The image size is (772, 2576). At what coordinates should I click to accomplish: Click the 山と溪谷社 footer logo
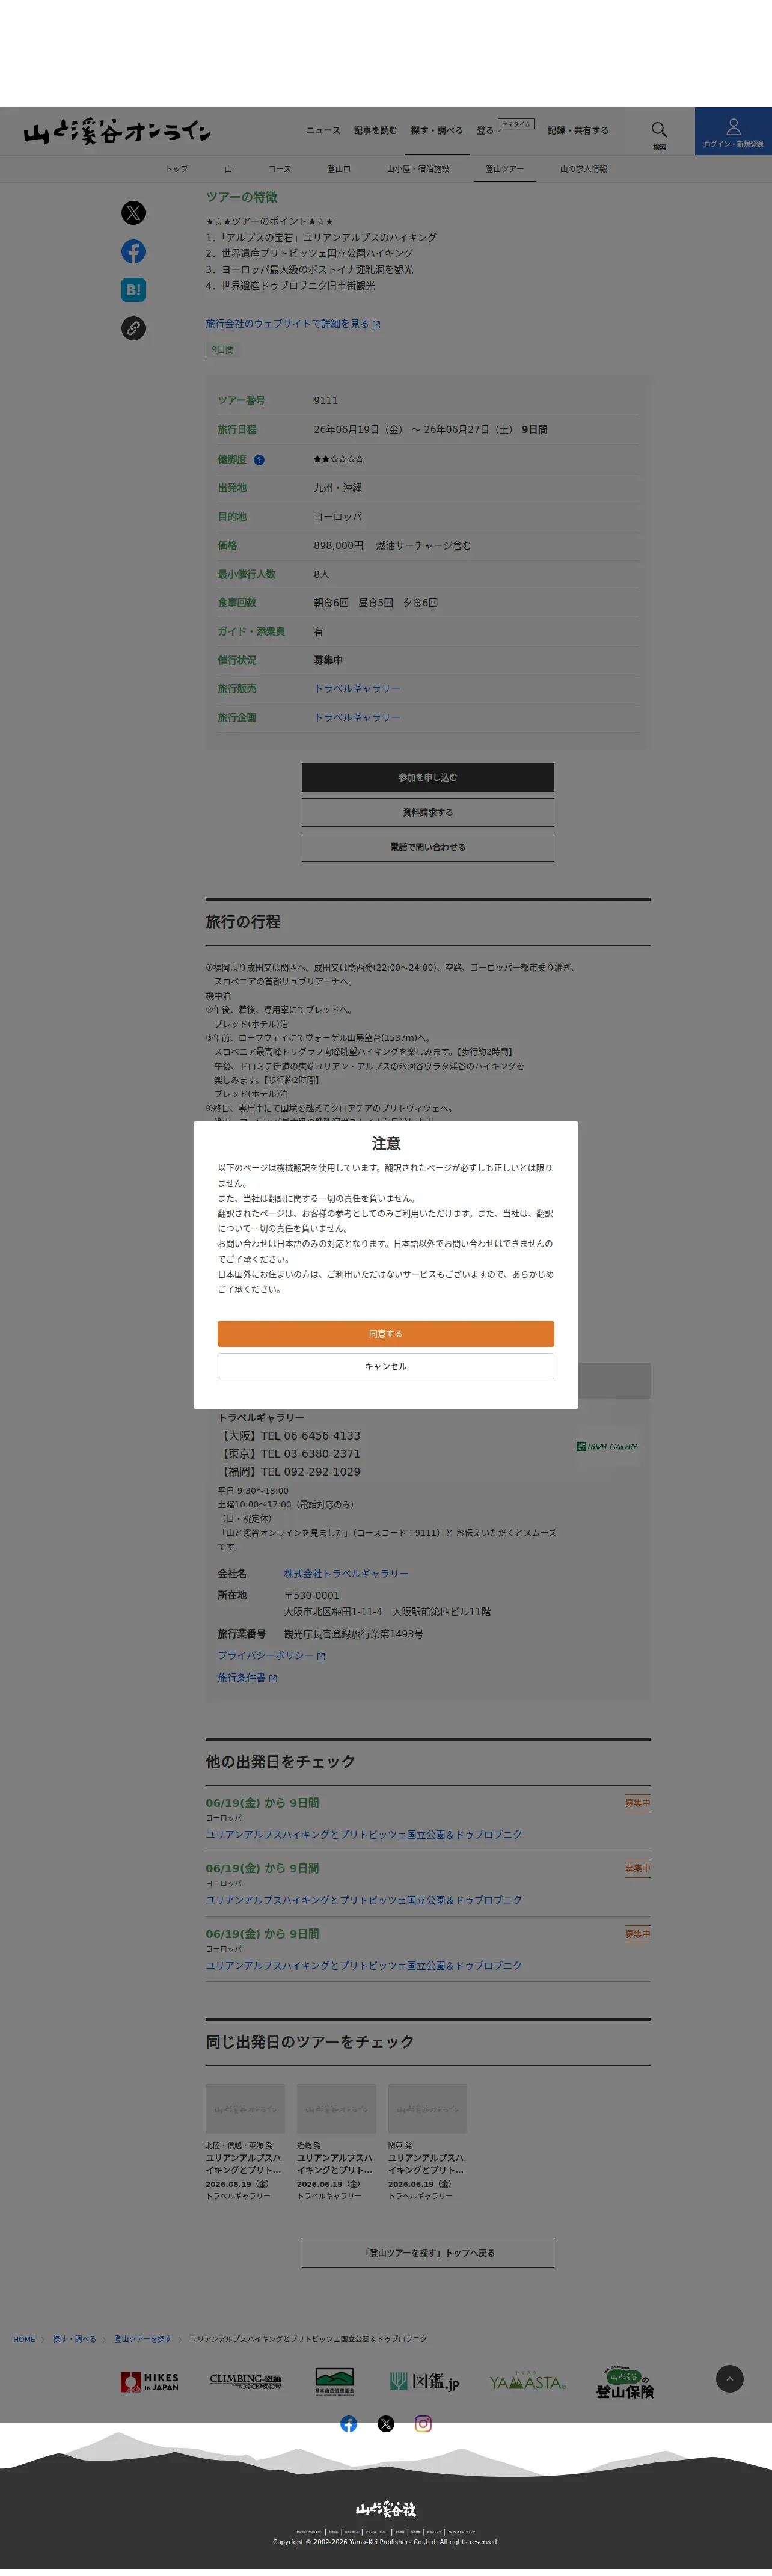[386, 2508]
